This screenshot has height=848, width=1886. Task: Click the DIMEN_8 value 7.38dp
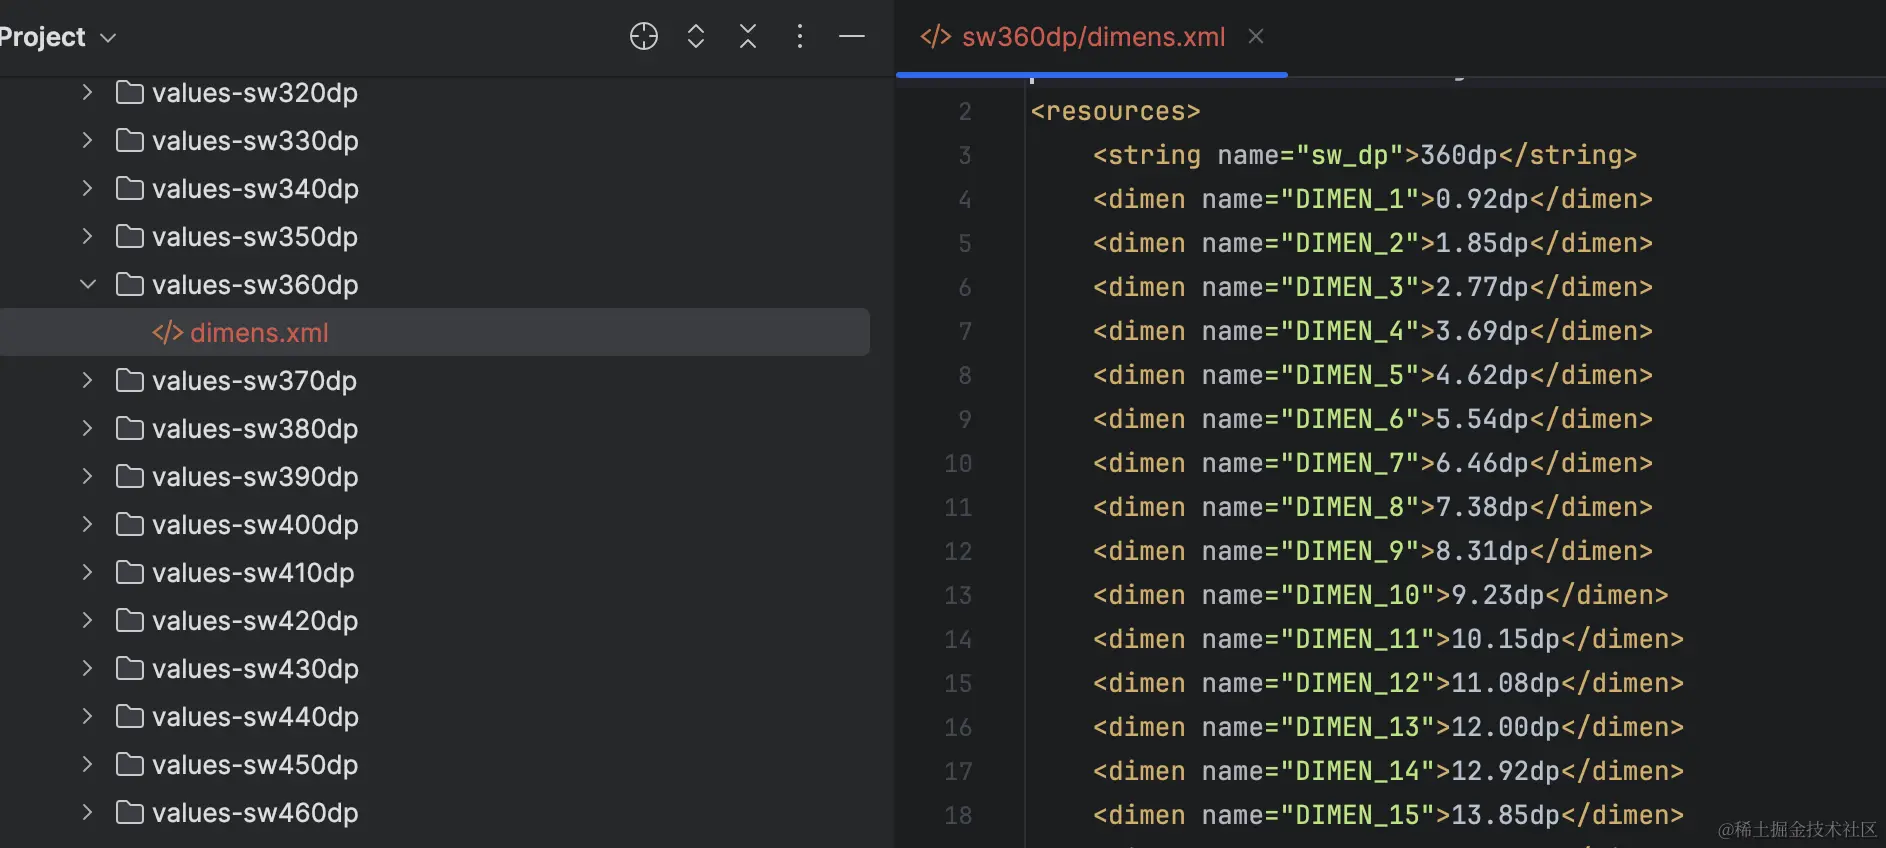(1482, 507)
